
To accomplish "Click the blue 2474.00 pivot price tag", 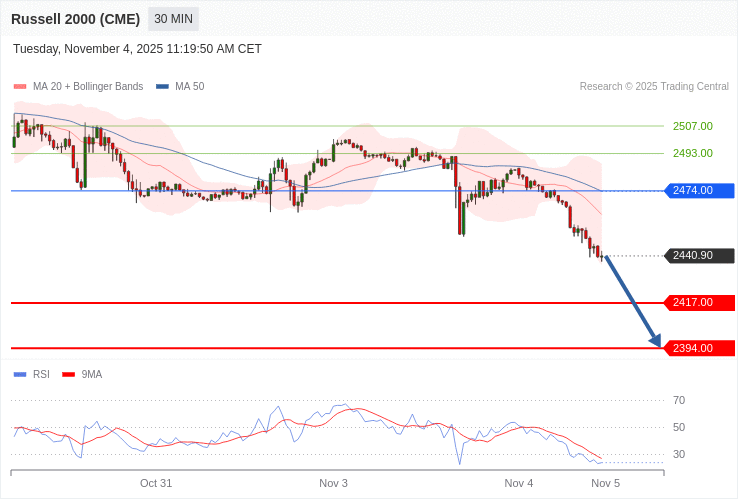I will [699, 190].
